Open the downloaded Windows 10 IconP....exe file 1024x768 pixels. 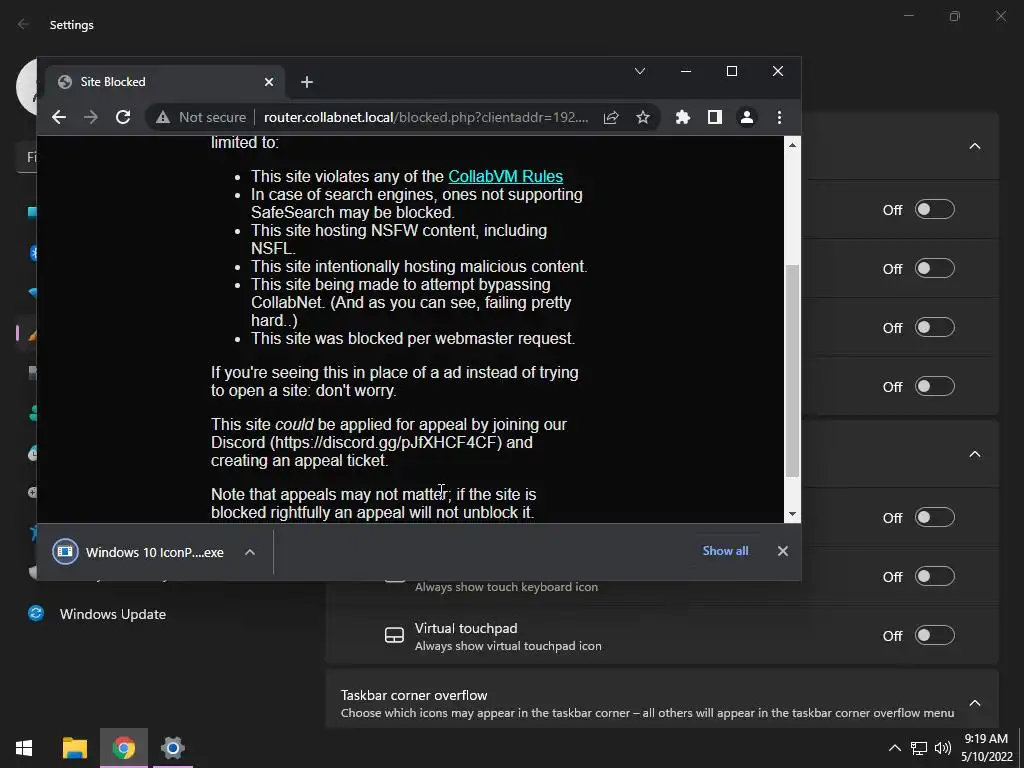138,552
